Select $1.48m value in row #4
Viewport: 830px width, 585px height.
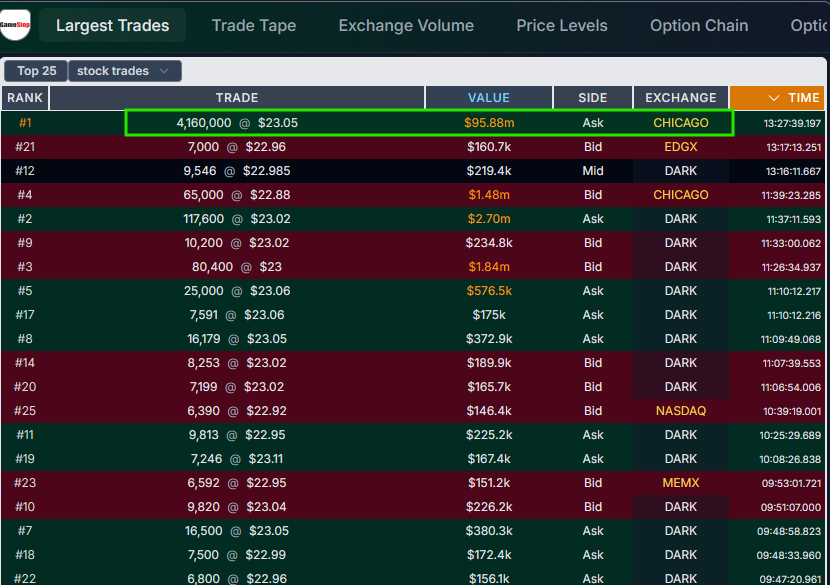point(489,195)
